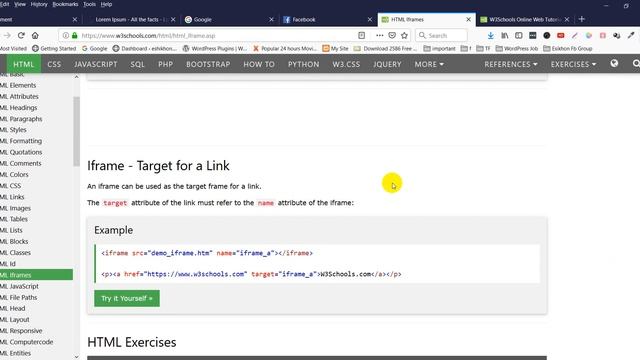Click the HTML navbar item
This screenshot has width=640, height=360.
[24, 64]
